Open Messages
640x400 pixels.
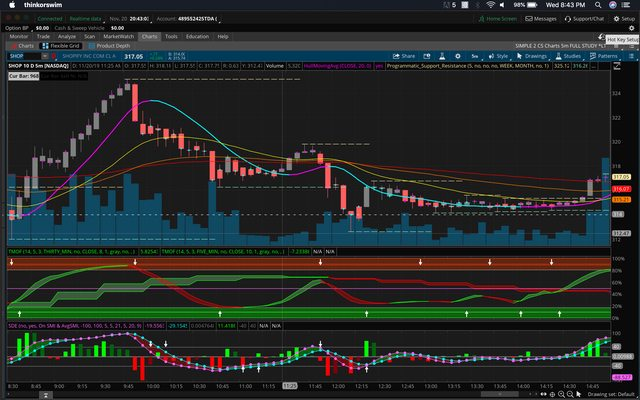(x=541, y=19)
